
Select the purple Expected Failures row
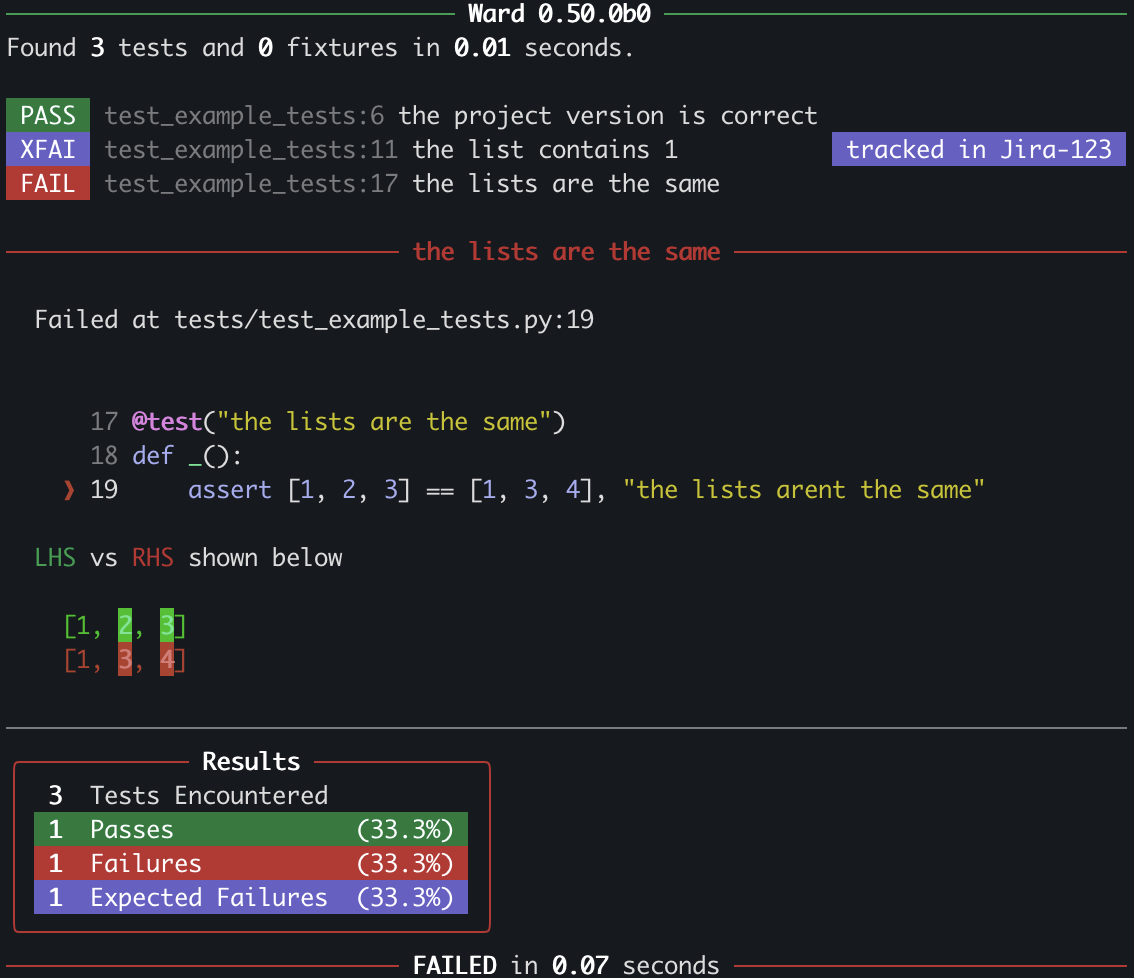click(x=250, y=898)
